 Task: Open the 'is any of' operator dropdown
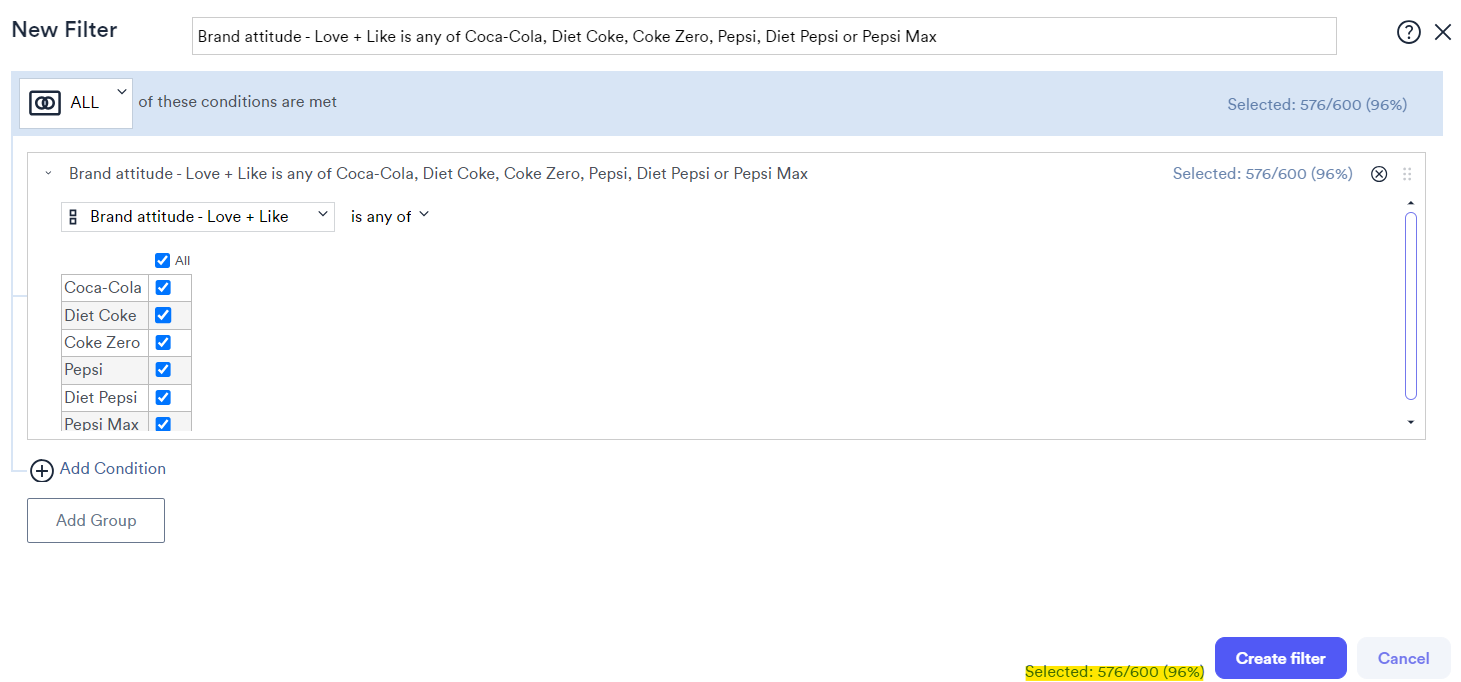[389, 216]
